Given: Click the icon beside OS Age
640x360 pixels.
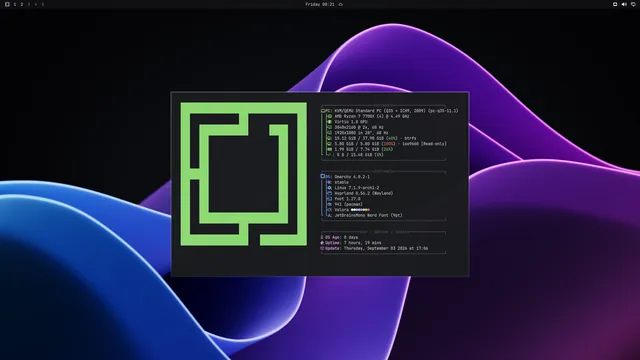Looking at the screenshot, I should point(322,237).
